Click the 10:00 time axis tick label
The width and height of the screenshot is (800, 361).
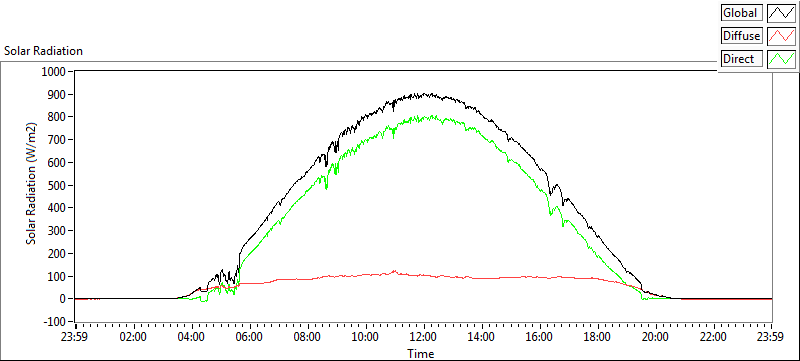coord(365,337)
